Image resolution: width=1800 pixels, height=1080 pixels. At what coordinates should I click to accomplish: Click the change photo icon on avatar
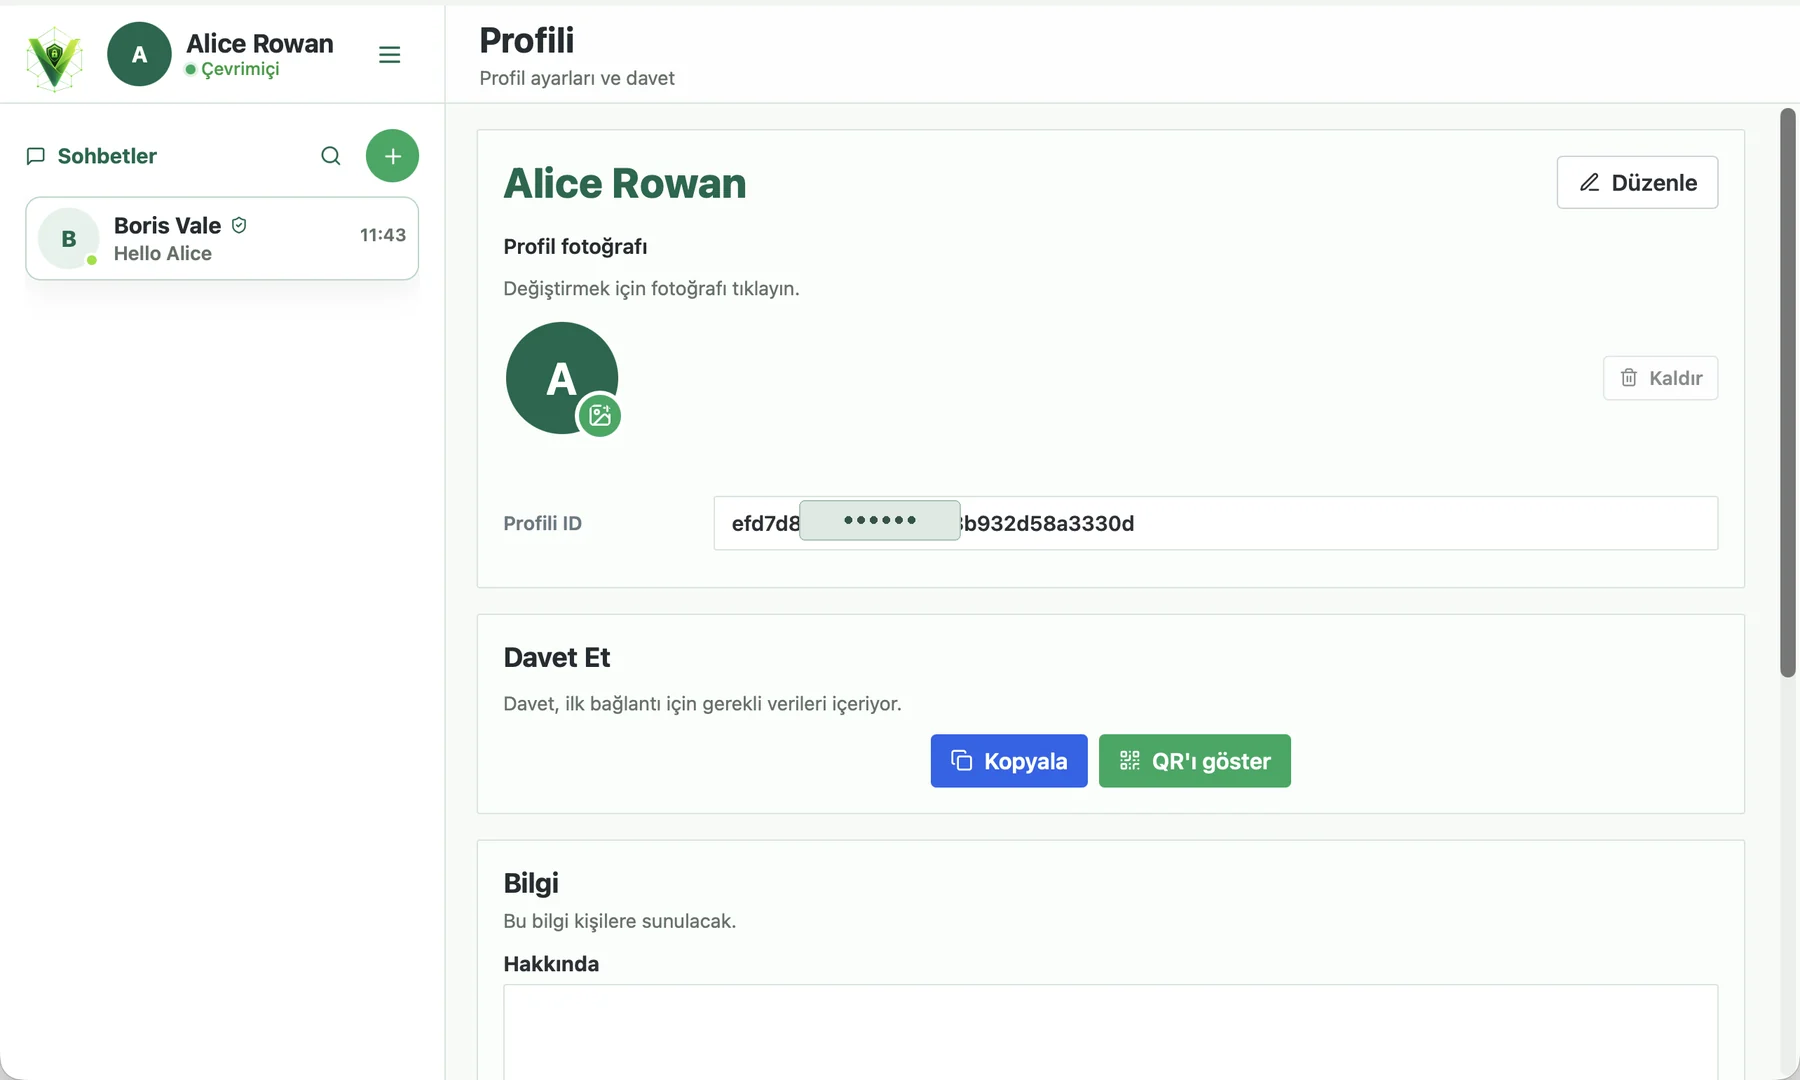point(600,415)
